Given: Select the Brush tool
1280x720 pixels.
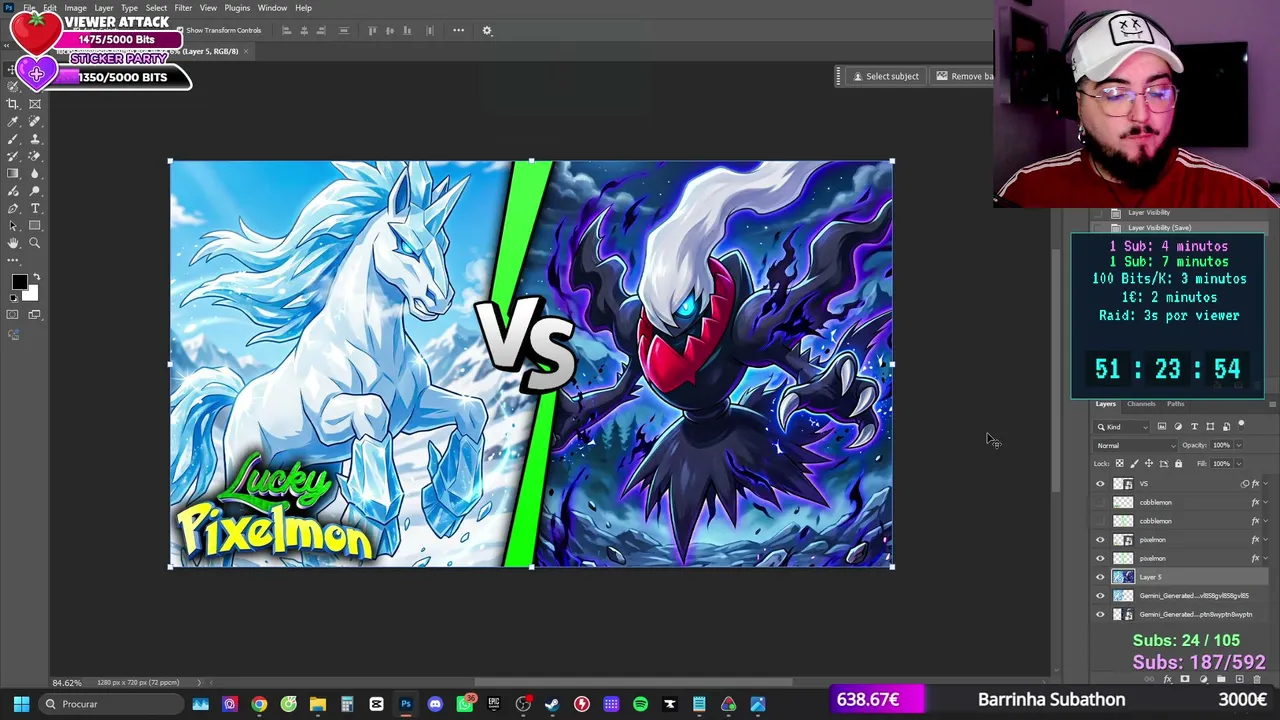Looking at the screenshot, I should (13, 139).
